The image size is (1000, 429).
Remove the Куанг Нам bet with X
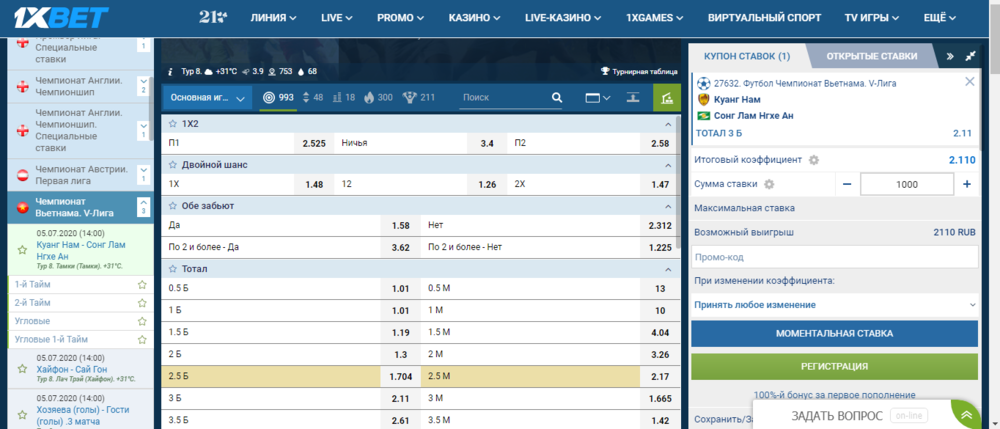click(x=969, y=82)
